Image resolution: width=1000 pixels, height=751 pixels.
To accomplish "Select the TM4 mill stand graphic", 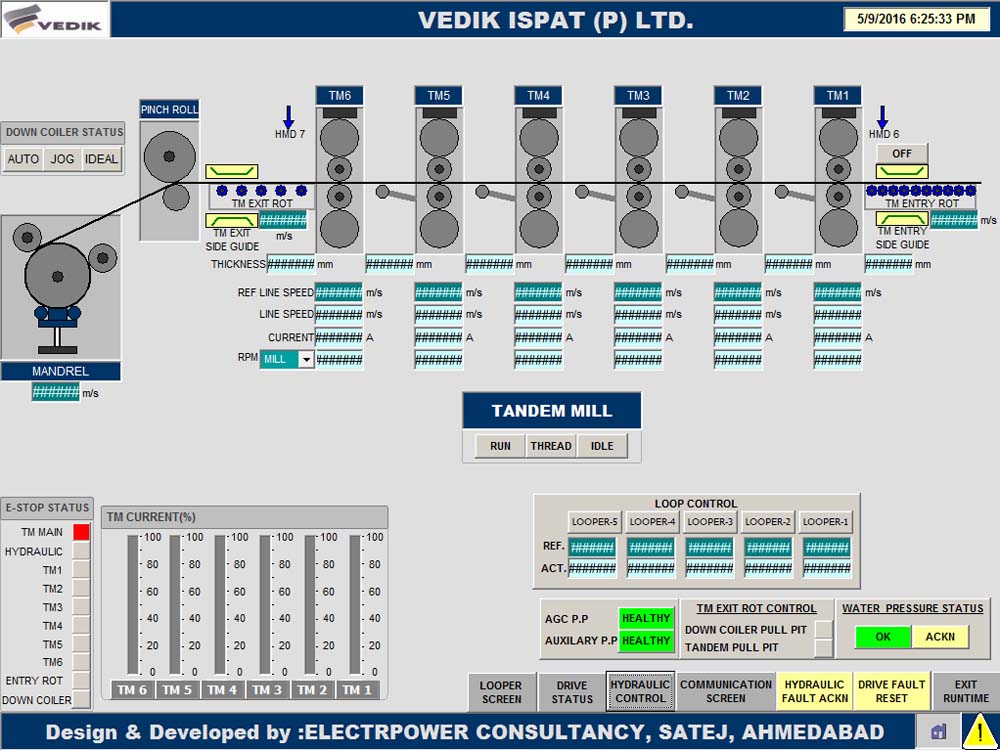I will coord(539,179).
